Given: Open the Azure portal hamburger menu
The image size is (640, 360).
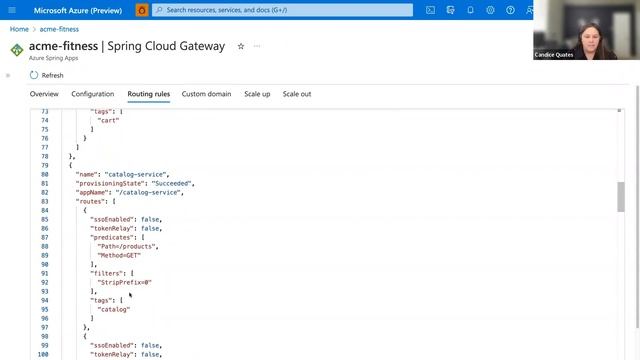Looking at the screenshot, I should tap(12, 10).
